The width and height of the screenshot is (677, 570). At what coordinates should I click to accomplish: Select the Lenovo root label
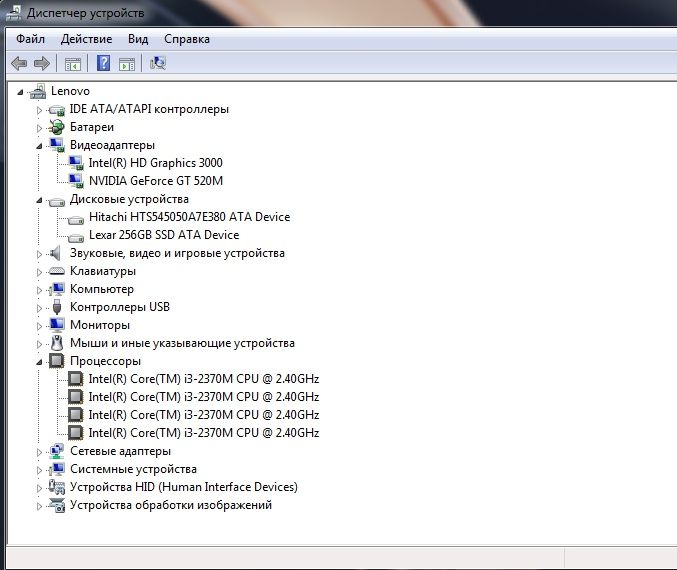(x=70, y=91)
